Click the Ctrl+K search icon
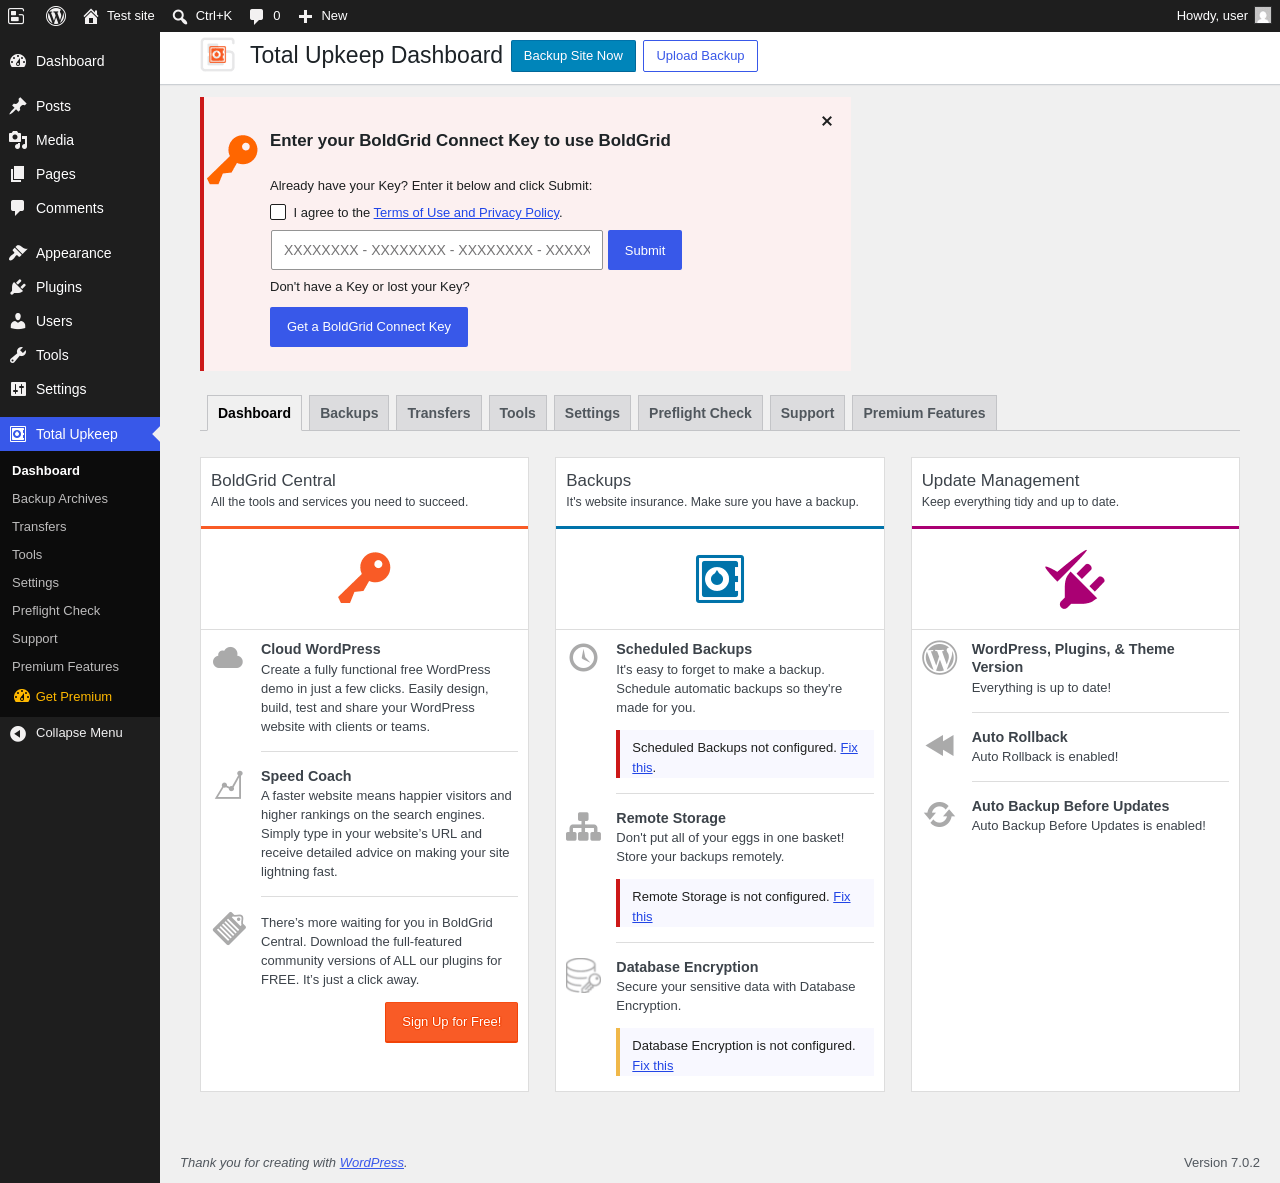The image size is (1280, 1183). coord(180,16)
